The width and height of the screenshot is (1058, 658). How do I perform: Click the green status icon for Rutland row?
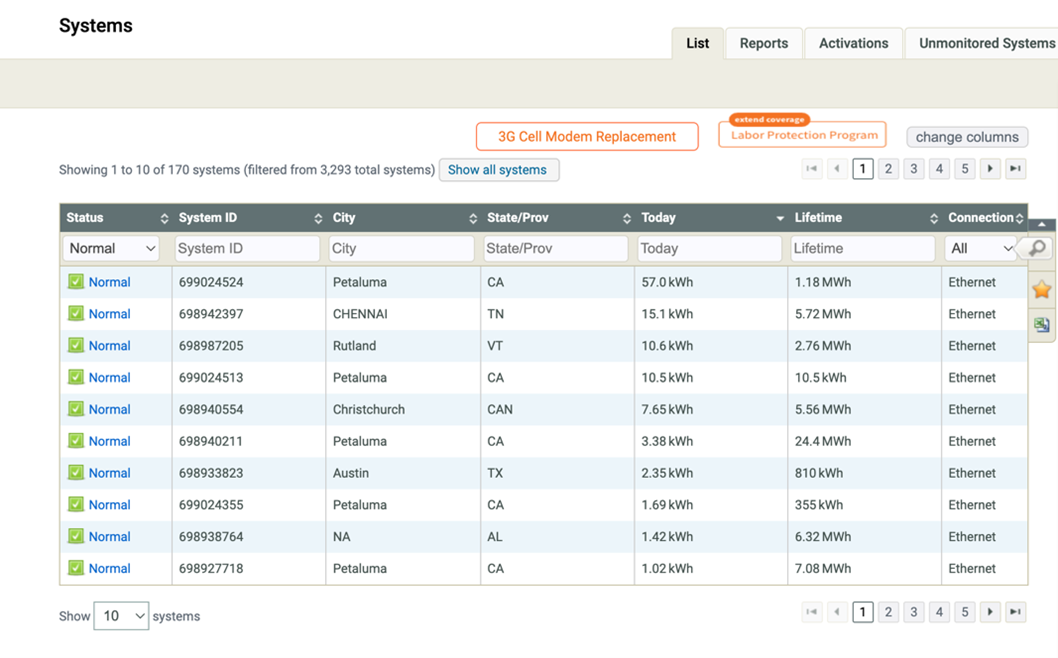76,345
